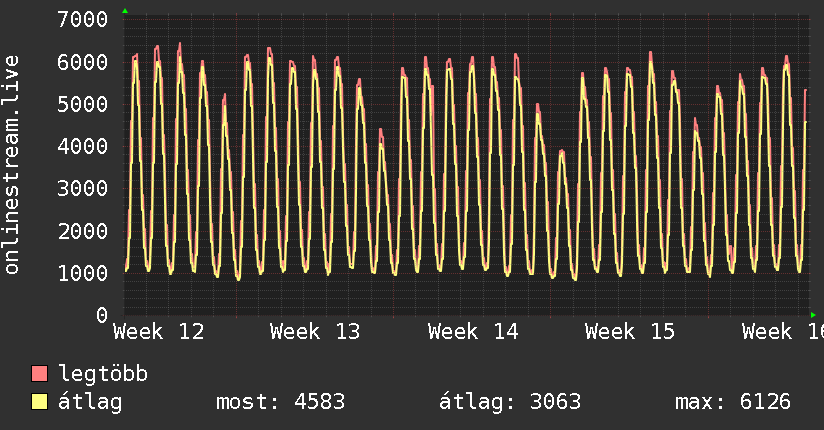Click the 7000 y-axis tick label
The height and width of the screenshot is (430, 824).
click(83, 20)
